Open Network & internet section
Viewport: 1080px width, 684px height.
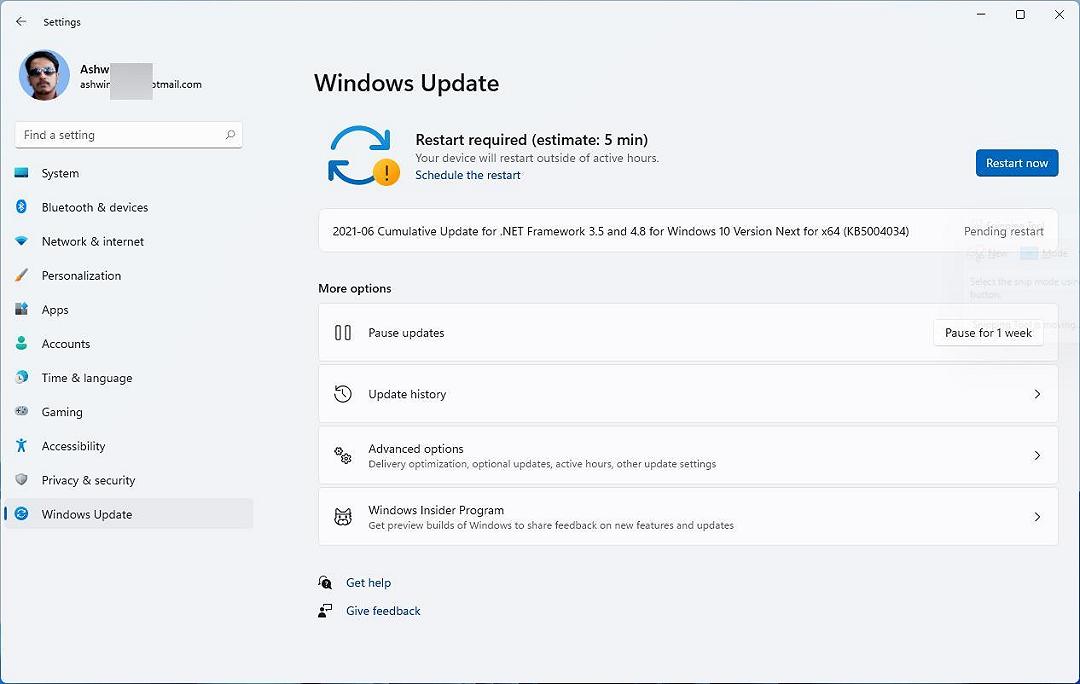pyautogui.click(x=93, y=242)
